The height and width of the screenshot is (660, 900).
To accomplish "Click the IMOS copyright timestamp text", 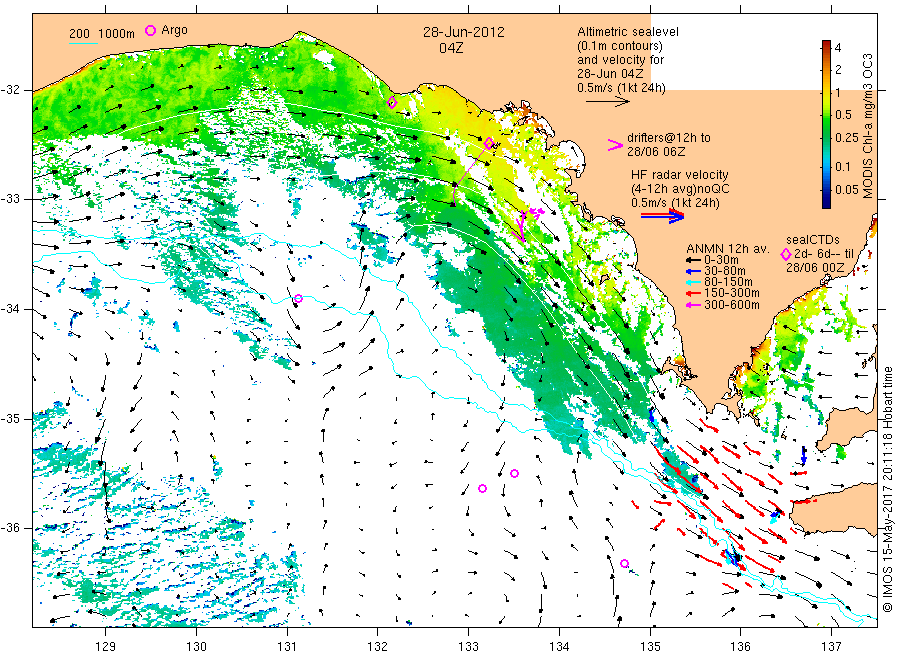I will pos(887,489).
